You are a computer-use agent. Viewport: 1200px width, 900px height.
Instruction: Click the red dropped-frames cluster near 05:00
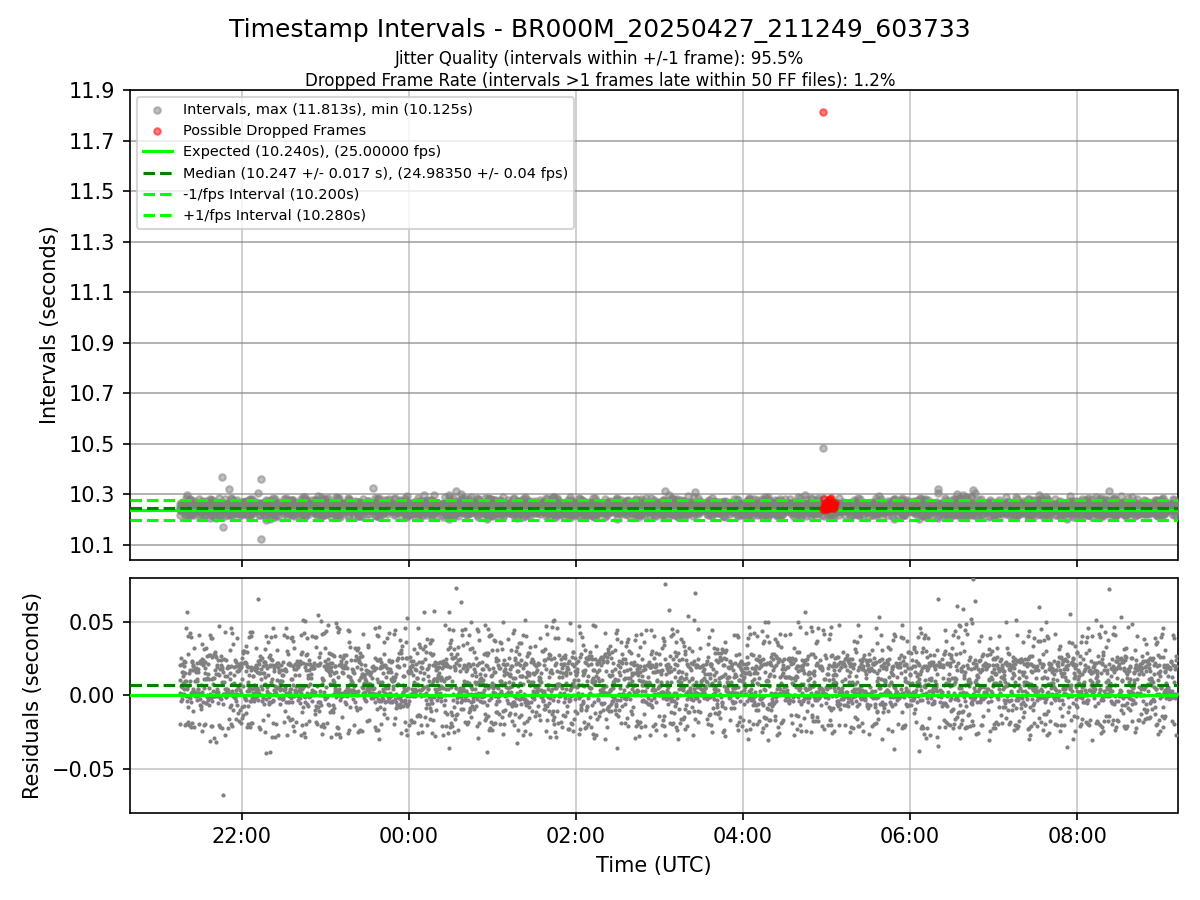click(x=828, y=505)
